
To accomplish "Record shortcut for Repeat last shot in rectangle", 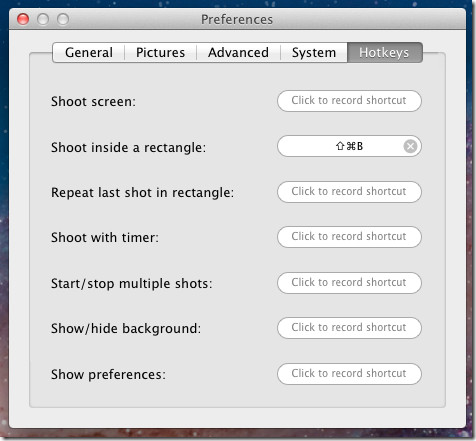I will (349, 192).
